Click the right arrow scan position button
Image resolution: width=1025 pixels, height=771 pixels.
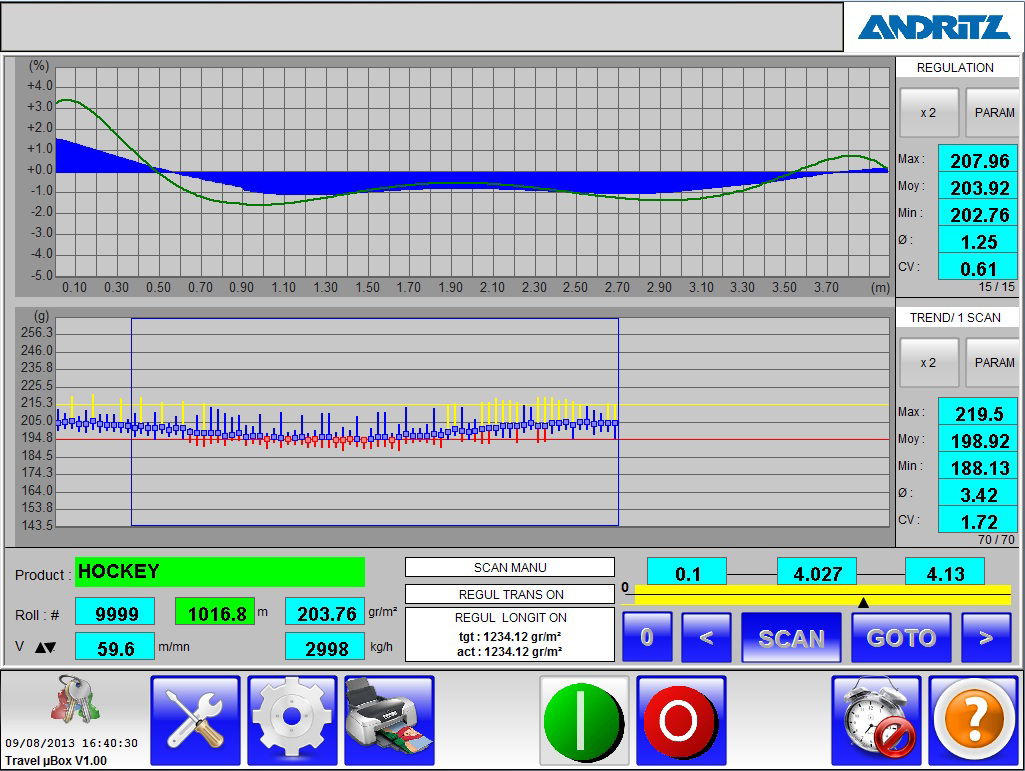(x=986, y=638)
